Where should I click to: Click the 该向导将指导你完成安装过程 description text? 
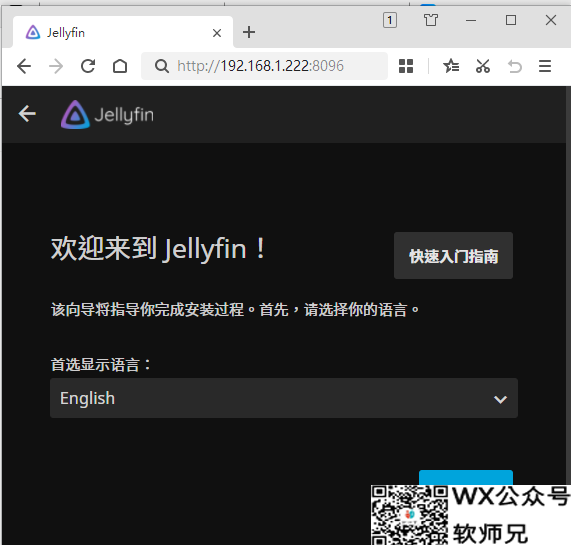235,310
